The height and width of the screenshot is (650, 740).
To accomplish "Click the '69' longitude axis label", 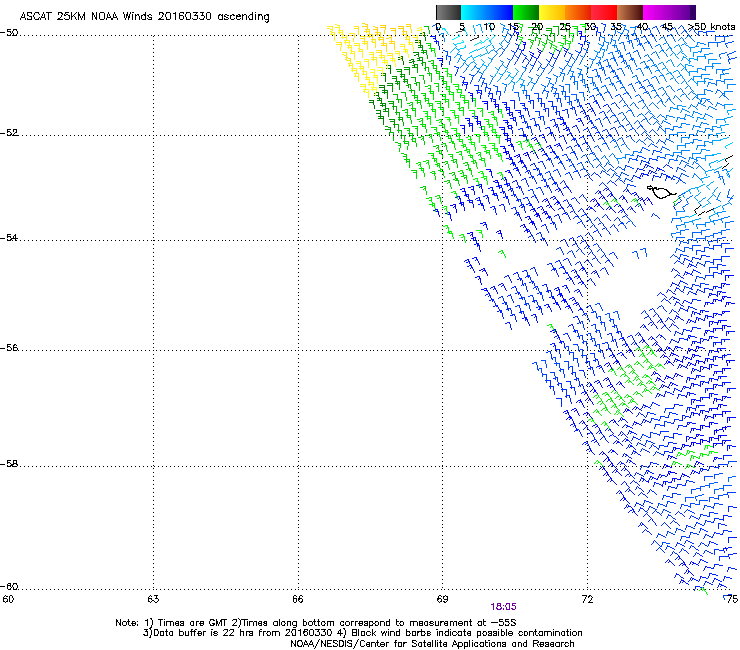I will pyautogui.click(x=442, y=599).
